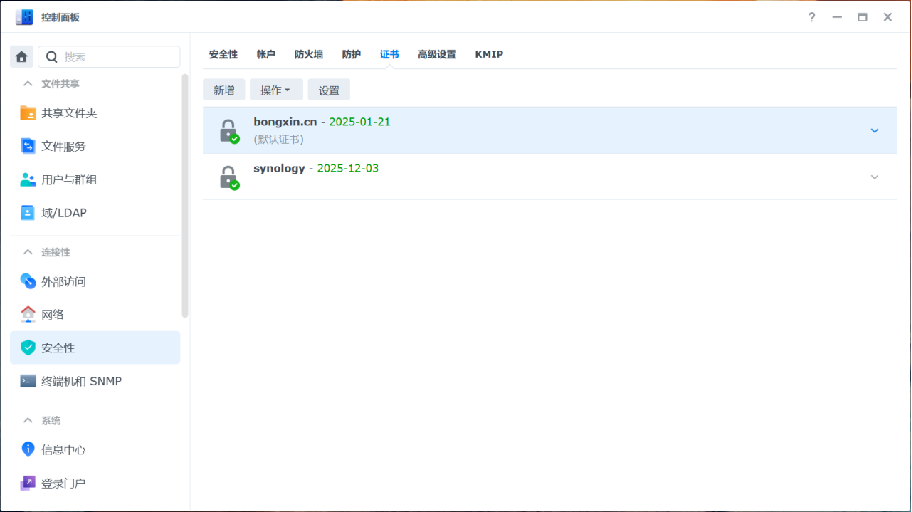Image resolution: width=912 pixels, height=512 pixels.
Task: Collapse the 连接性 section
Action: 27,252
